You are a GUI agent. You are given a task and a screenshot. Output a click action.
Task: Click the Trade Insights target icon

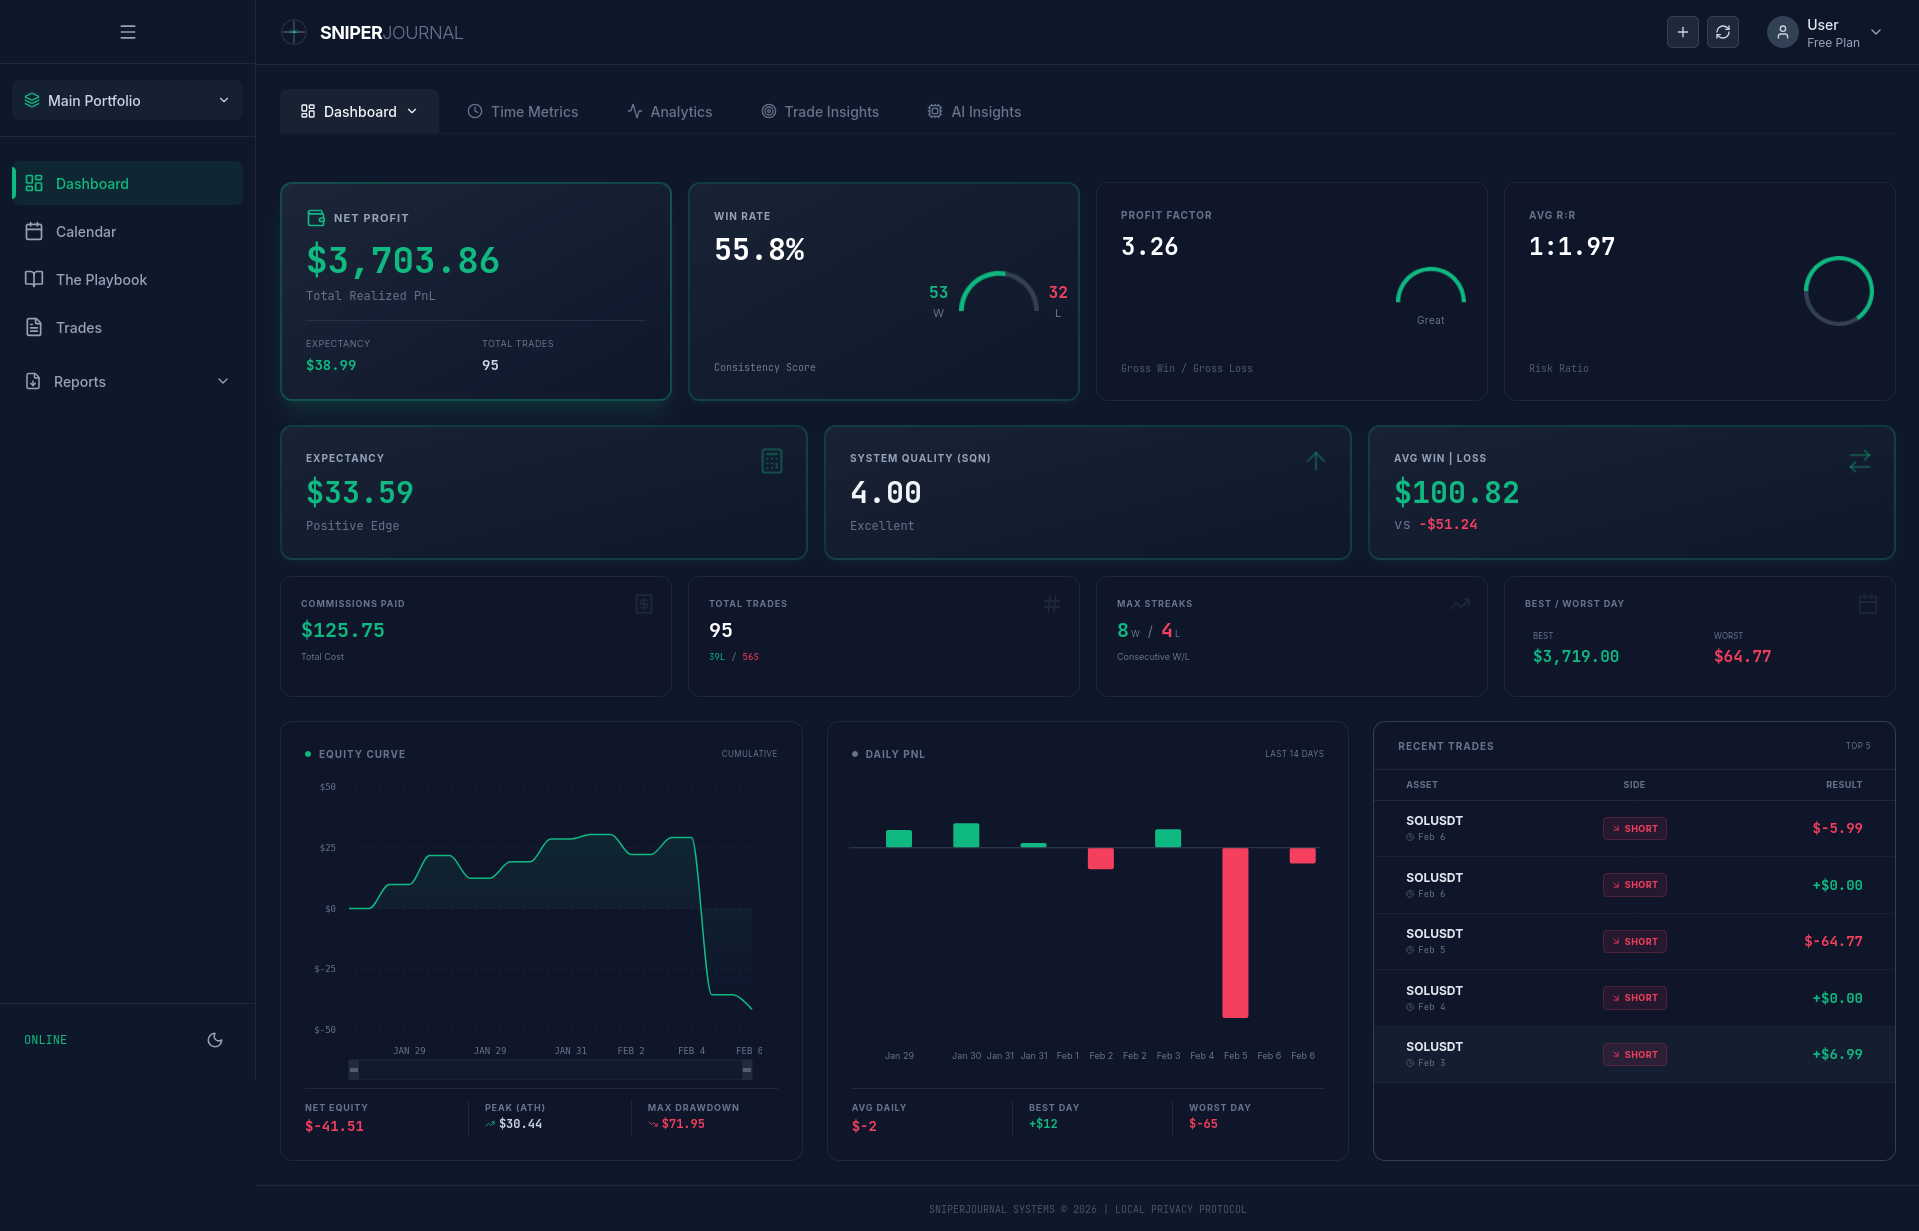769,111
